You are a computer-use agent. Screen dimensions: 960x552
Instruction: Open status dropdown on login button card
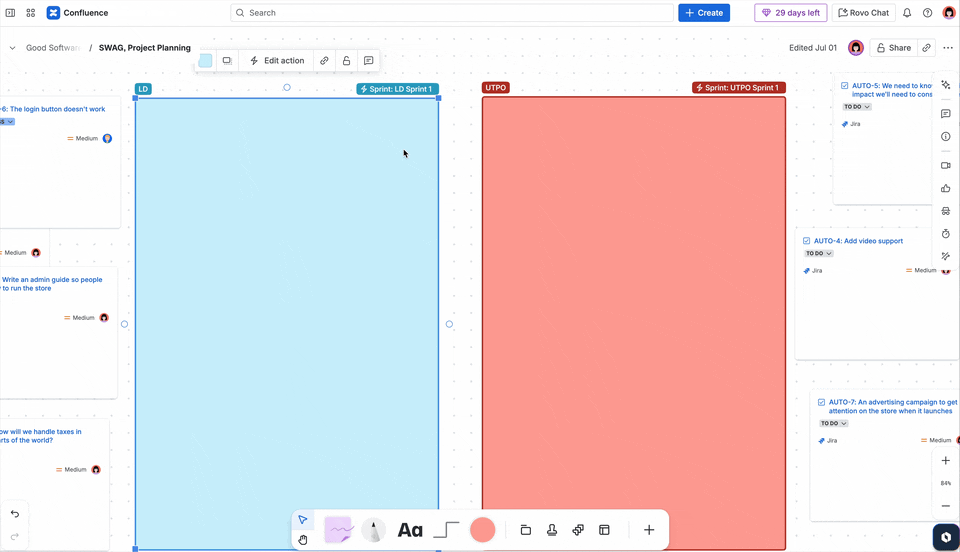[7, 122]
